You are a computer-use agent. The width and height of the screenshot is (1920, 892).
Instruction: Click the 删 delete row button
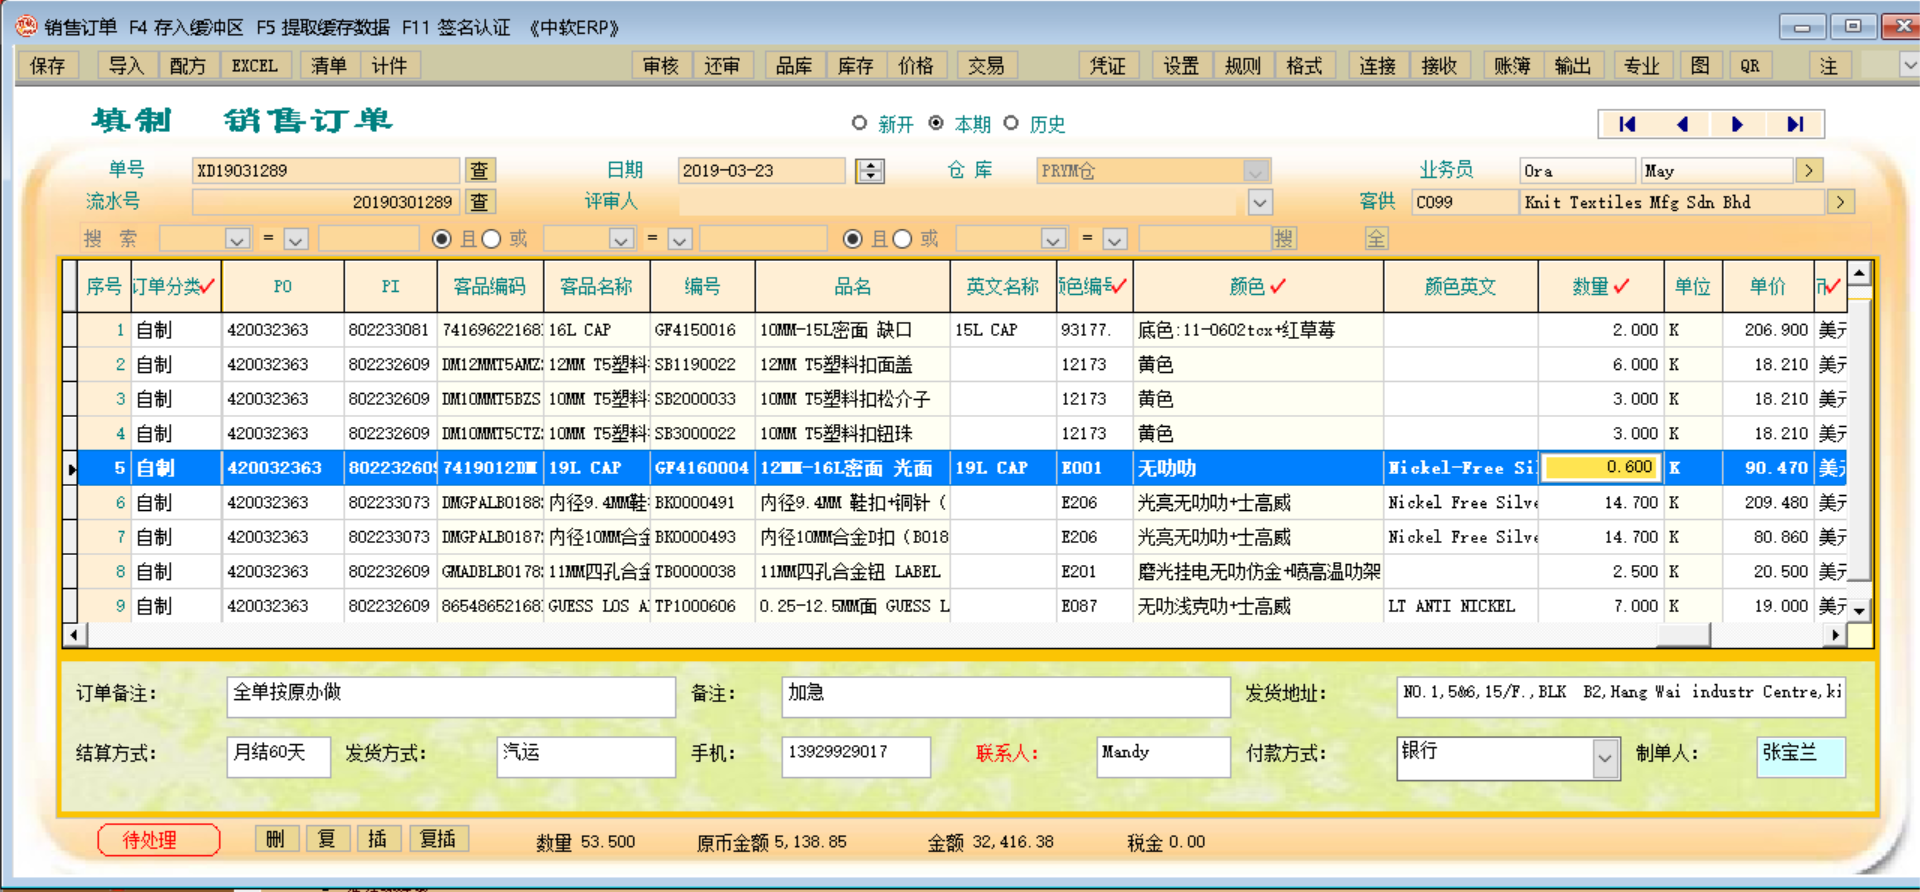coord(276,839)
